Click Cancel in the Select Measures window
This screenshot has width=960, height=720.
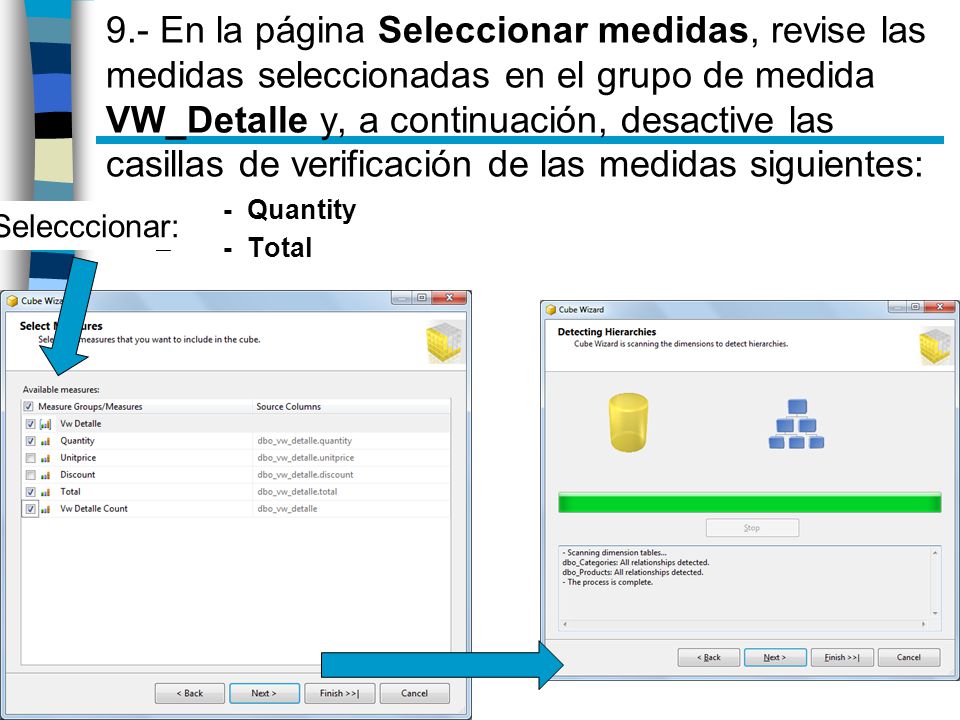[x=414, y=693]
